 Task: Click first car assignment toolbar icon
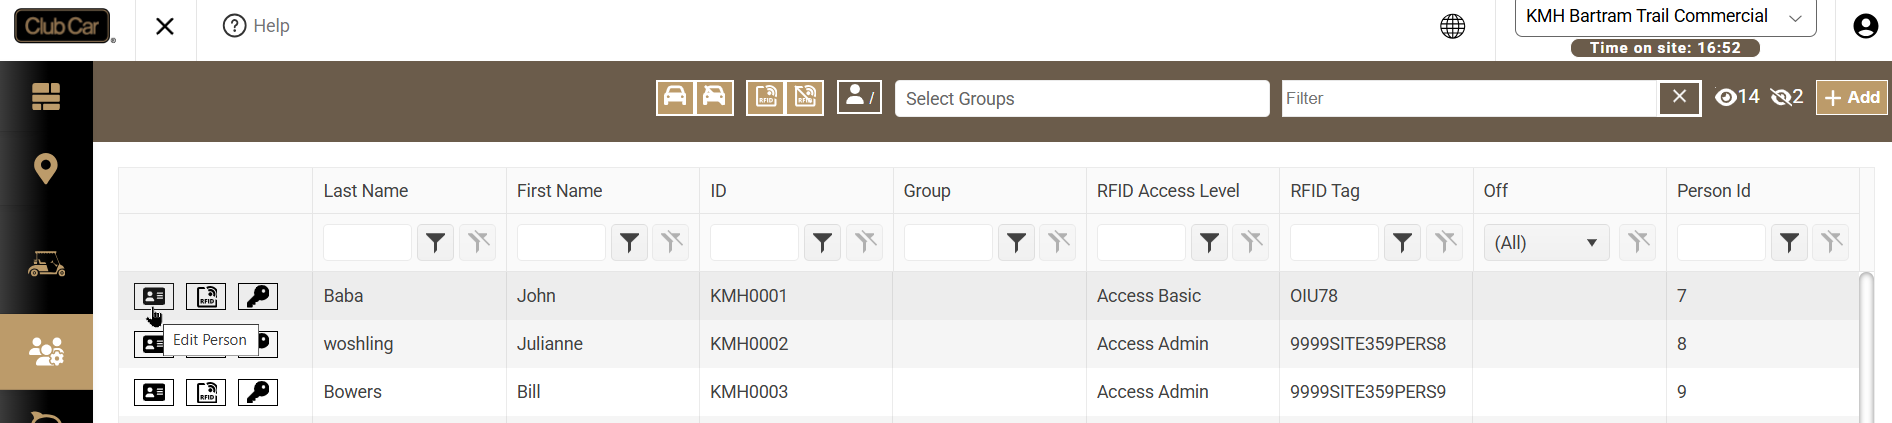pyautogui.click(x=676, y=98)
